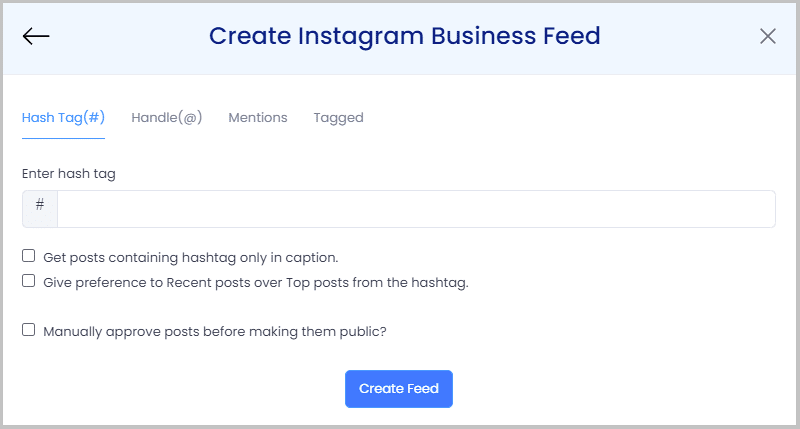Click the blue underline beneath Hash Tag tab
The width and height of the screenshot is (800, 429).
(63, 138)
